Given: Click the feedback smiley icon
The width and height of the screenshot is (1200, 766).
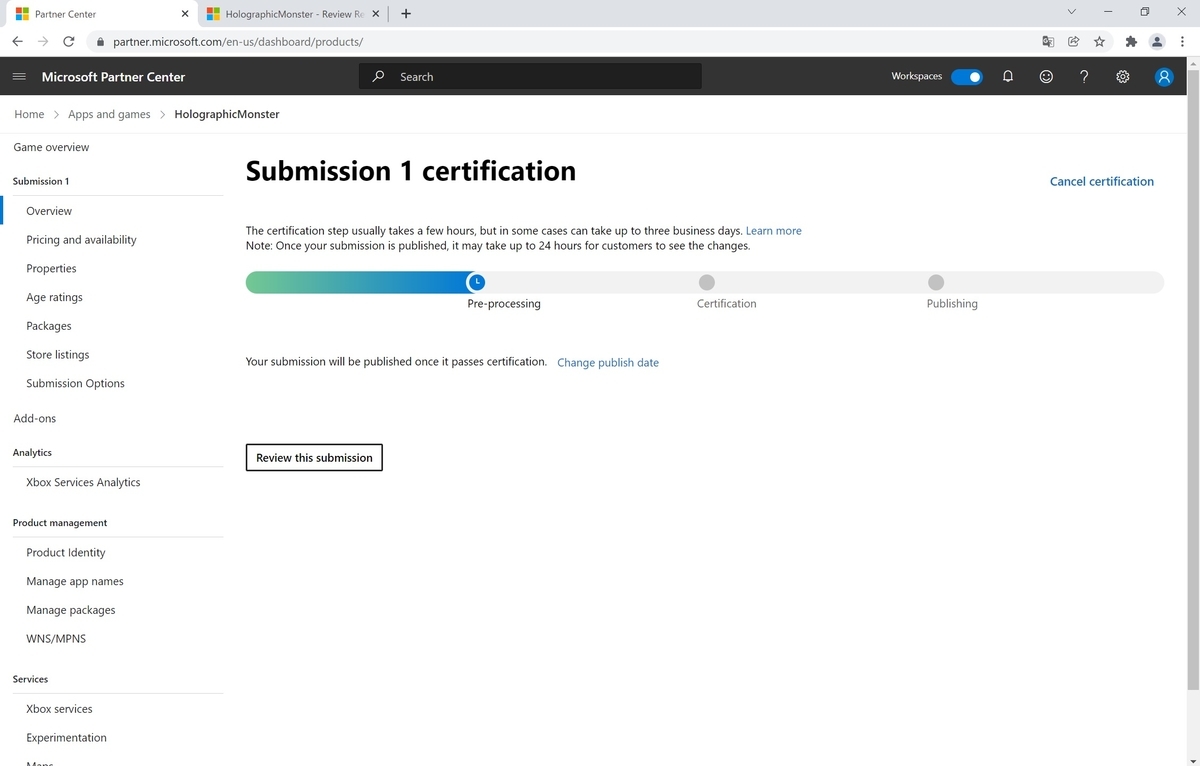Looking at the screenshot, I should 1046,77.
